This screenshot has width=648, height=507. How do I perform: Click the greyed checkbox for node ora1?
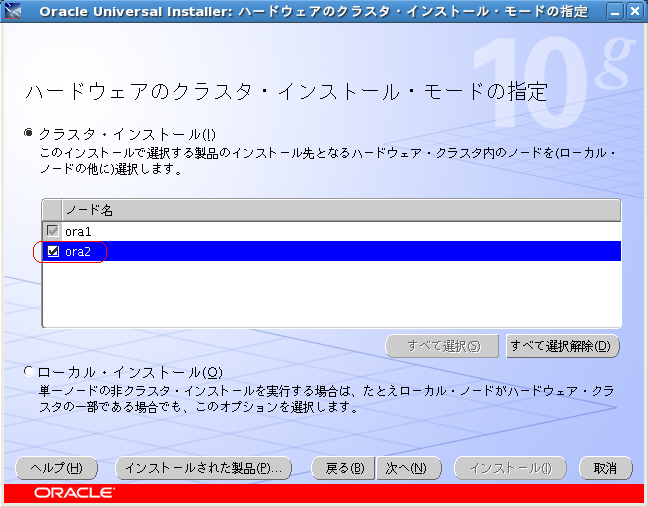pyautogui.click(x=52, y=231)
